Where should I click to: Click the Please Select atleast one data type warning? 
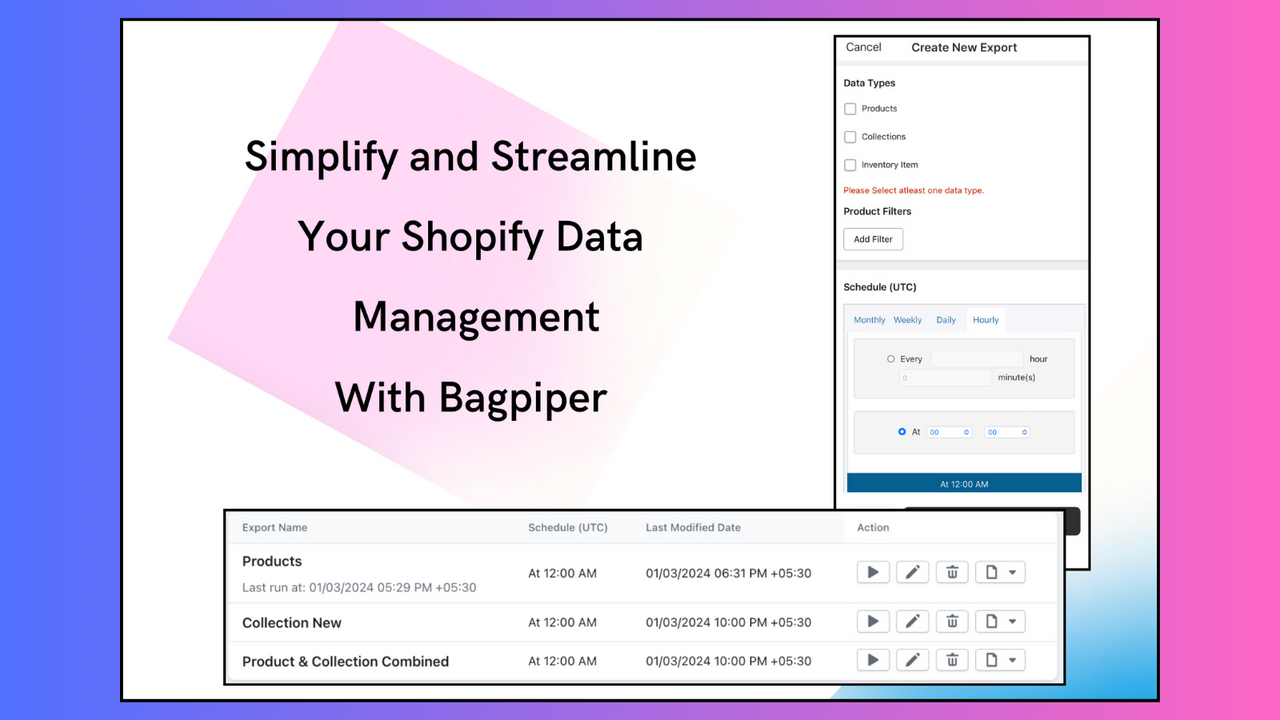913,190
